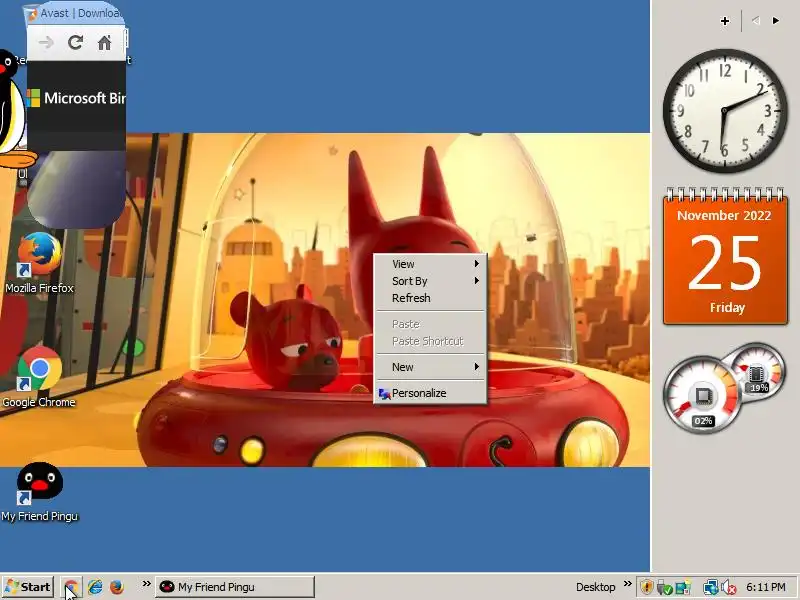
Task: Open the Sort By submenu
Action: pyautogui.click(x=431, y=281)
